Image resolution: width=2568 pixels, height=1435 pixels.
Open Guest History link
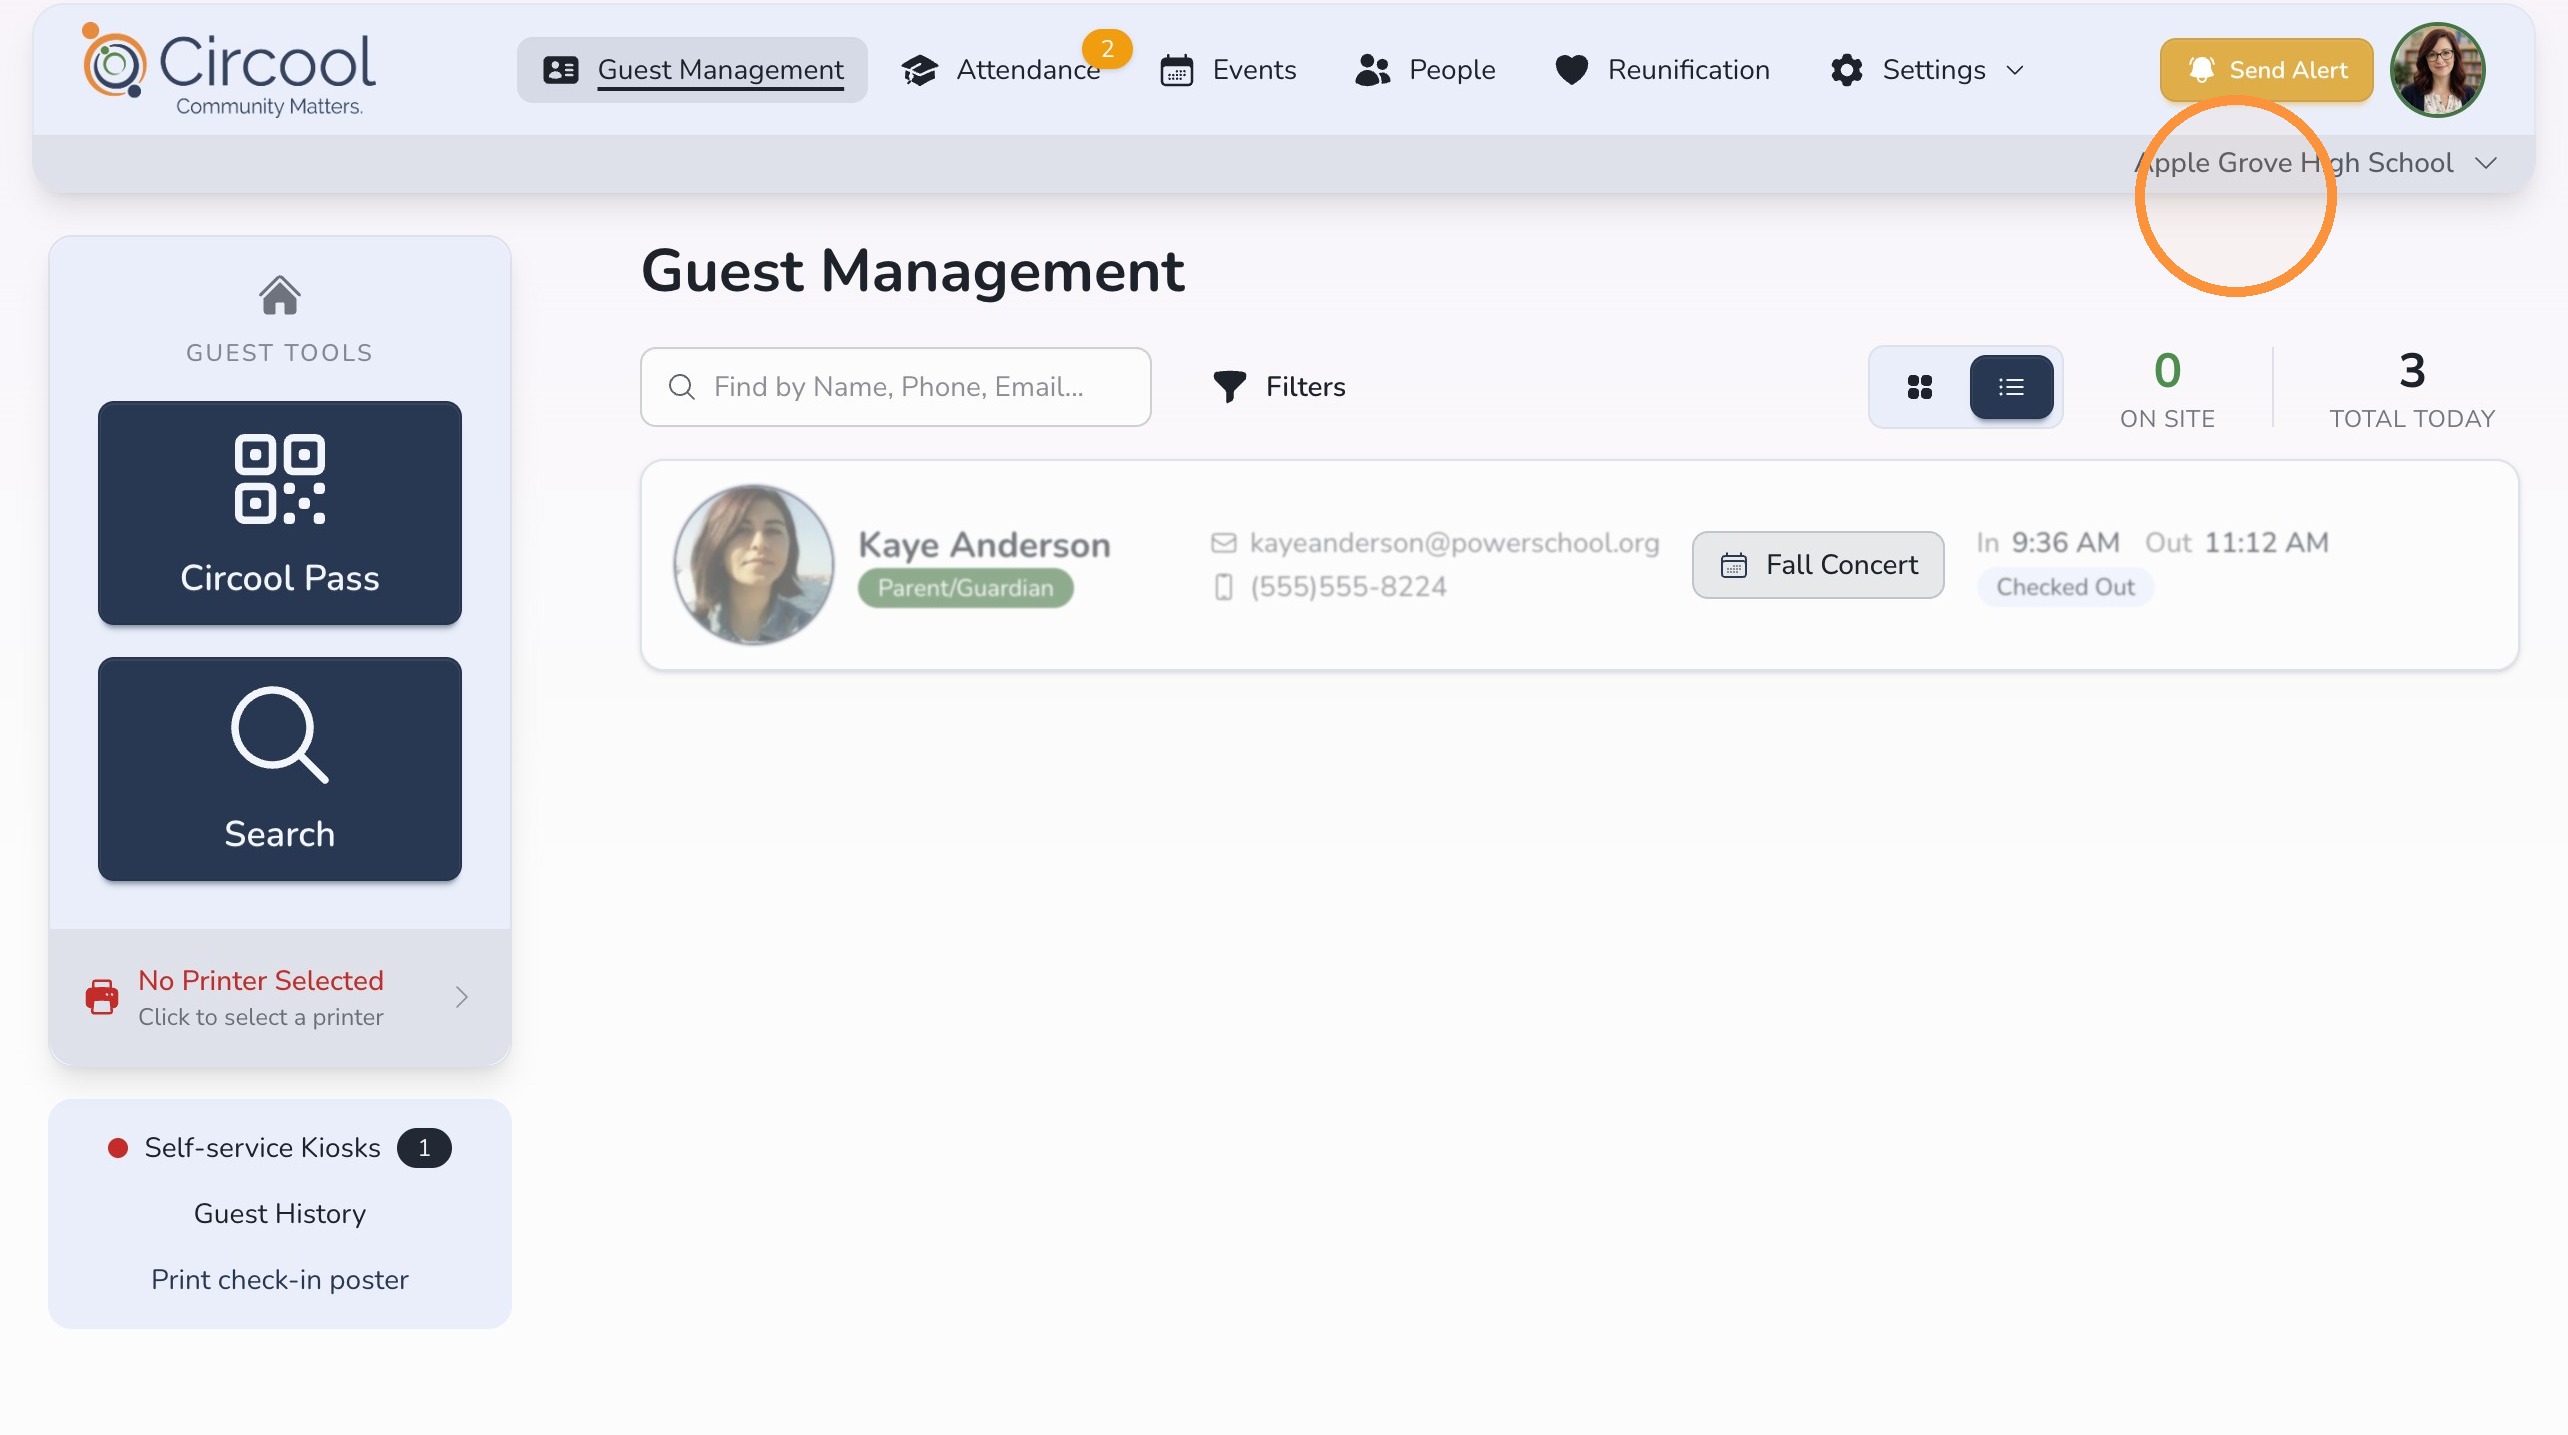(280, 1213)
